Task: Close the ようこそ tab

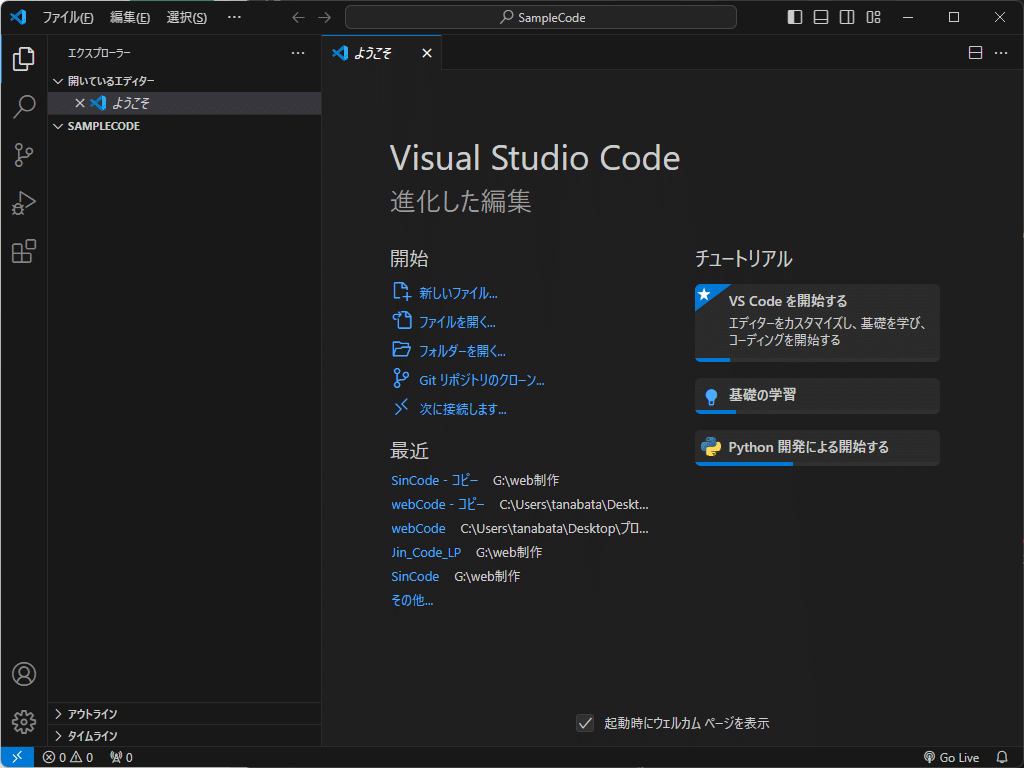Action: click(x=426, y=53)
